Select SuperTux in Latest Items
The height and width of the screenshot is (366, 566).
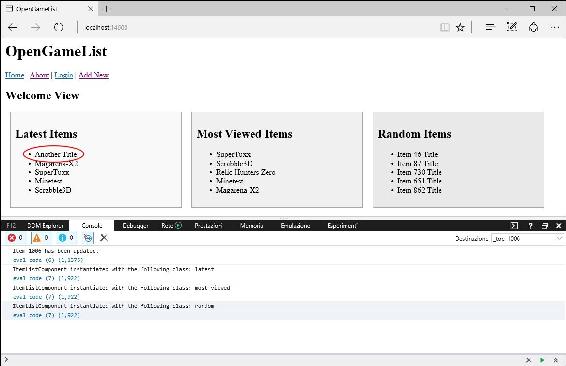(x=52, y=172)
